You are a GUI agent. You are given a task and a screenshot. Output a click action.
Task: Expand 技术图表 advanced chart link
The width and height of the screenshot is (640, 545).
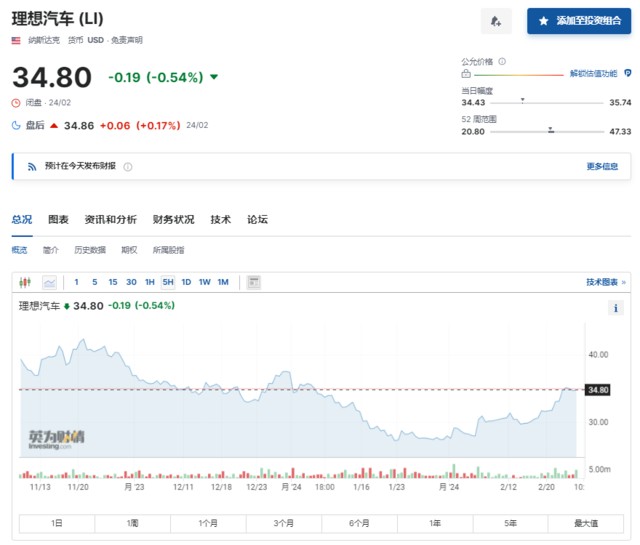(606, 282)
